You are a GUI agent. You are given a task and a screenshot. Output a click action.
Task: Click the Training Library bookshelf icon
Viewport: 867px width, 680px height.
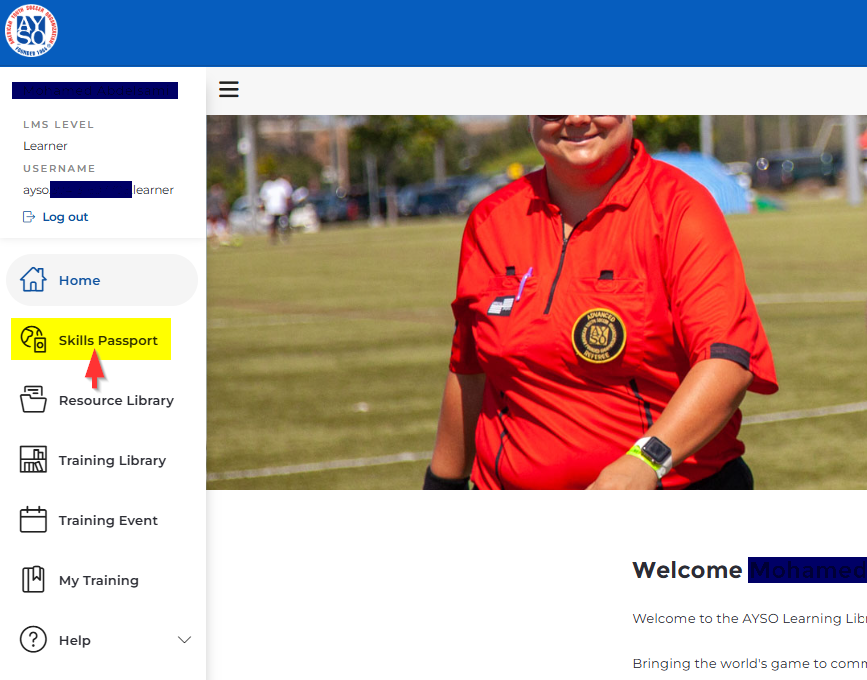pyautogui.click(x=33, y=460)
